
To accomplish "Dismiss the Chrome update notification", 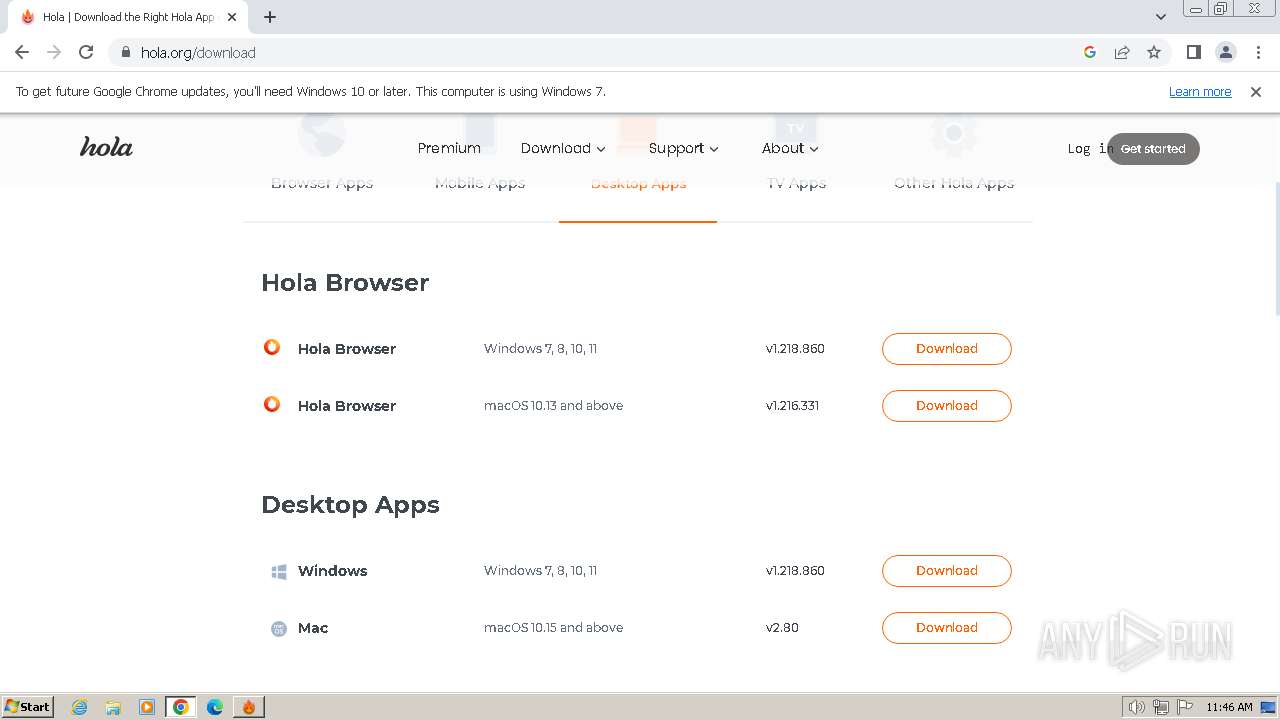I will (x=1256, y=91).
